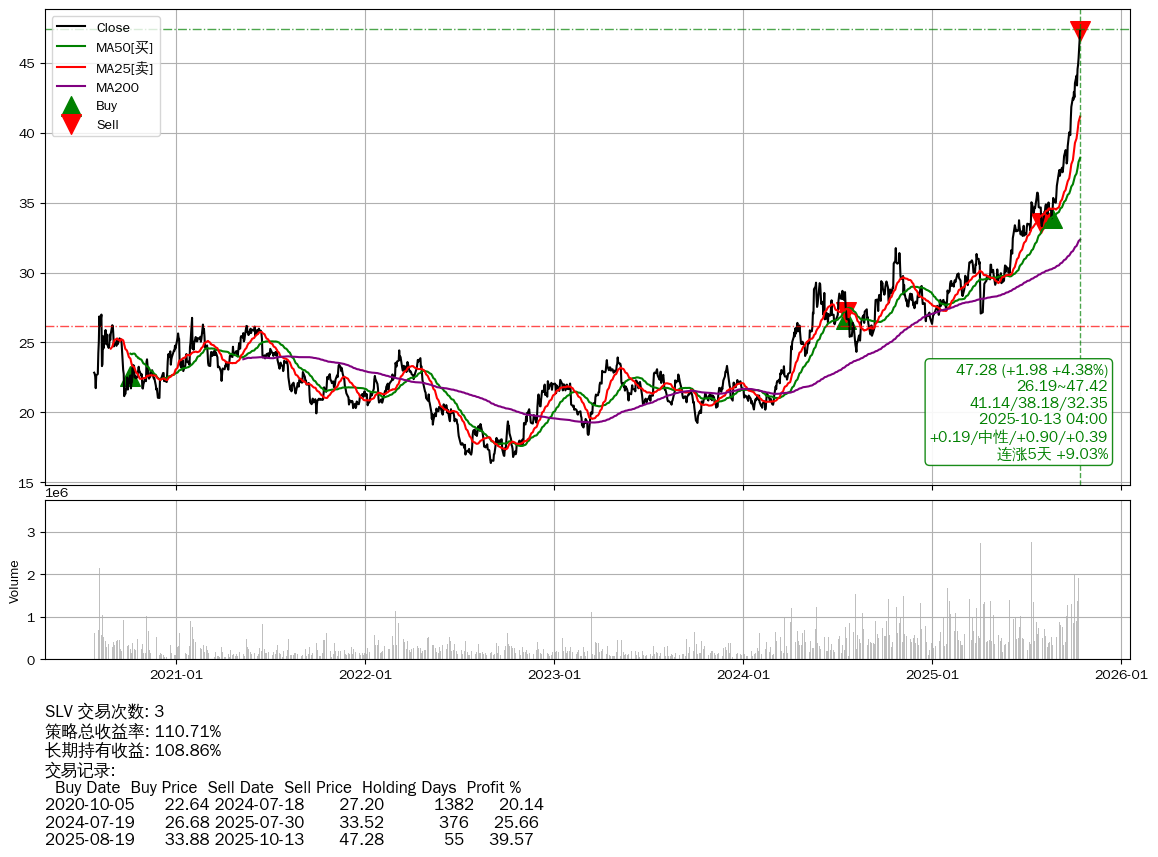Image resolution: width=1158 pixels, height=857 pixels.
Task: Click the green buy marker from August 2025
Action: click(x=1051, y=218)
